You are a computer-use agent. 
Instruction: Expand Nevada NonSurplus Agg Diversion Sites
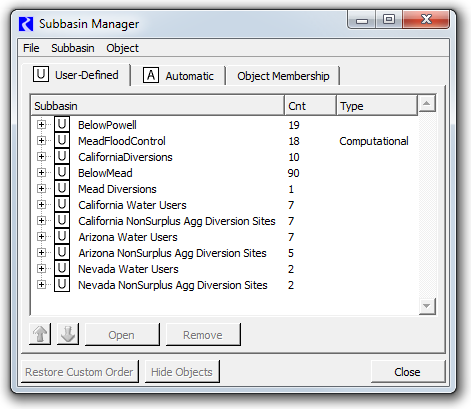click(41, 285)
